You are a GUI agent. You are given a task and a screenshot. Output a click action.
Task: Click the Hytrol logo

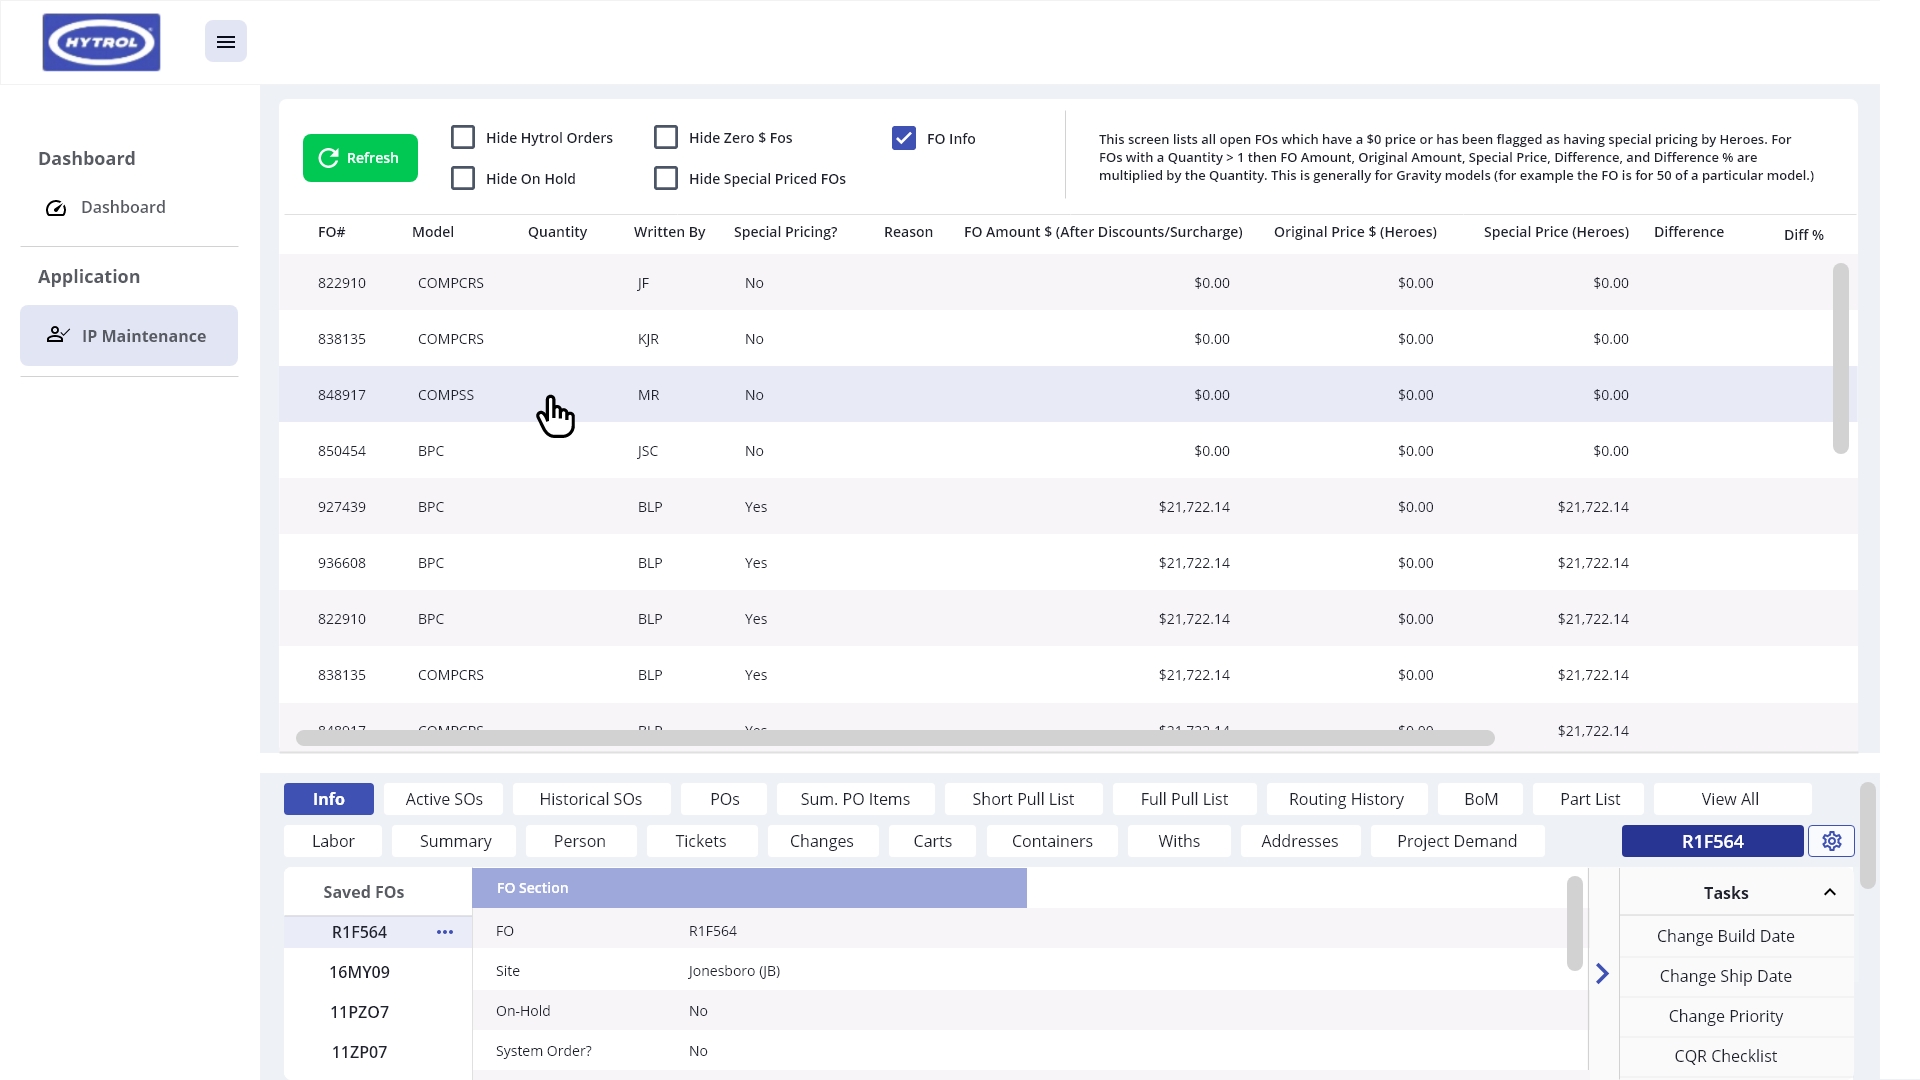(x=101, y=42)
